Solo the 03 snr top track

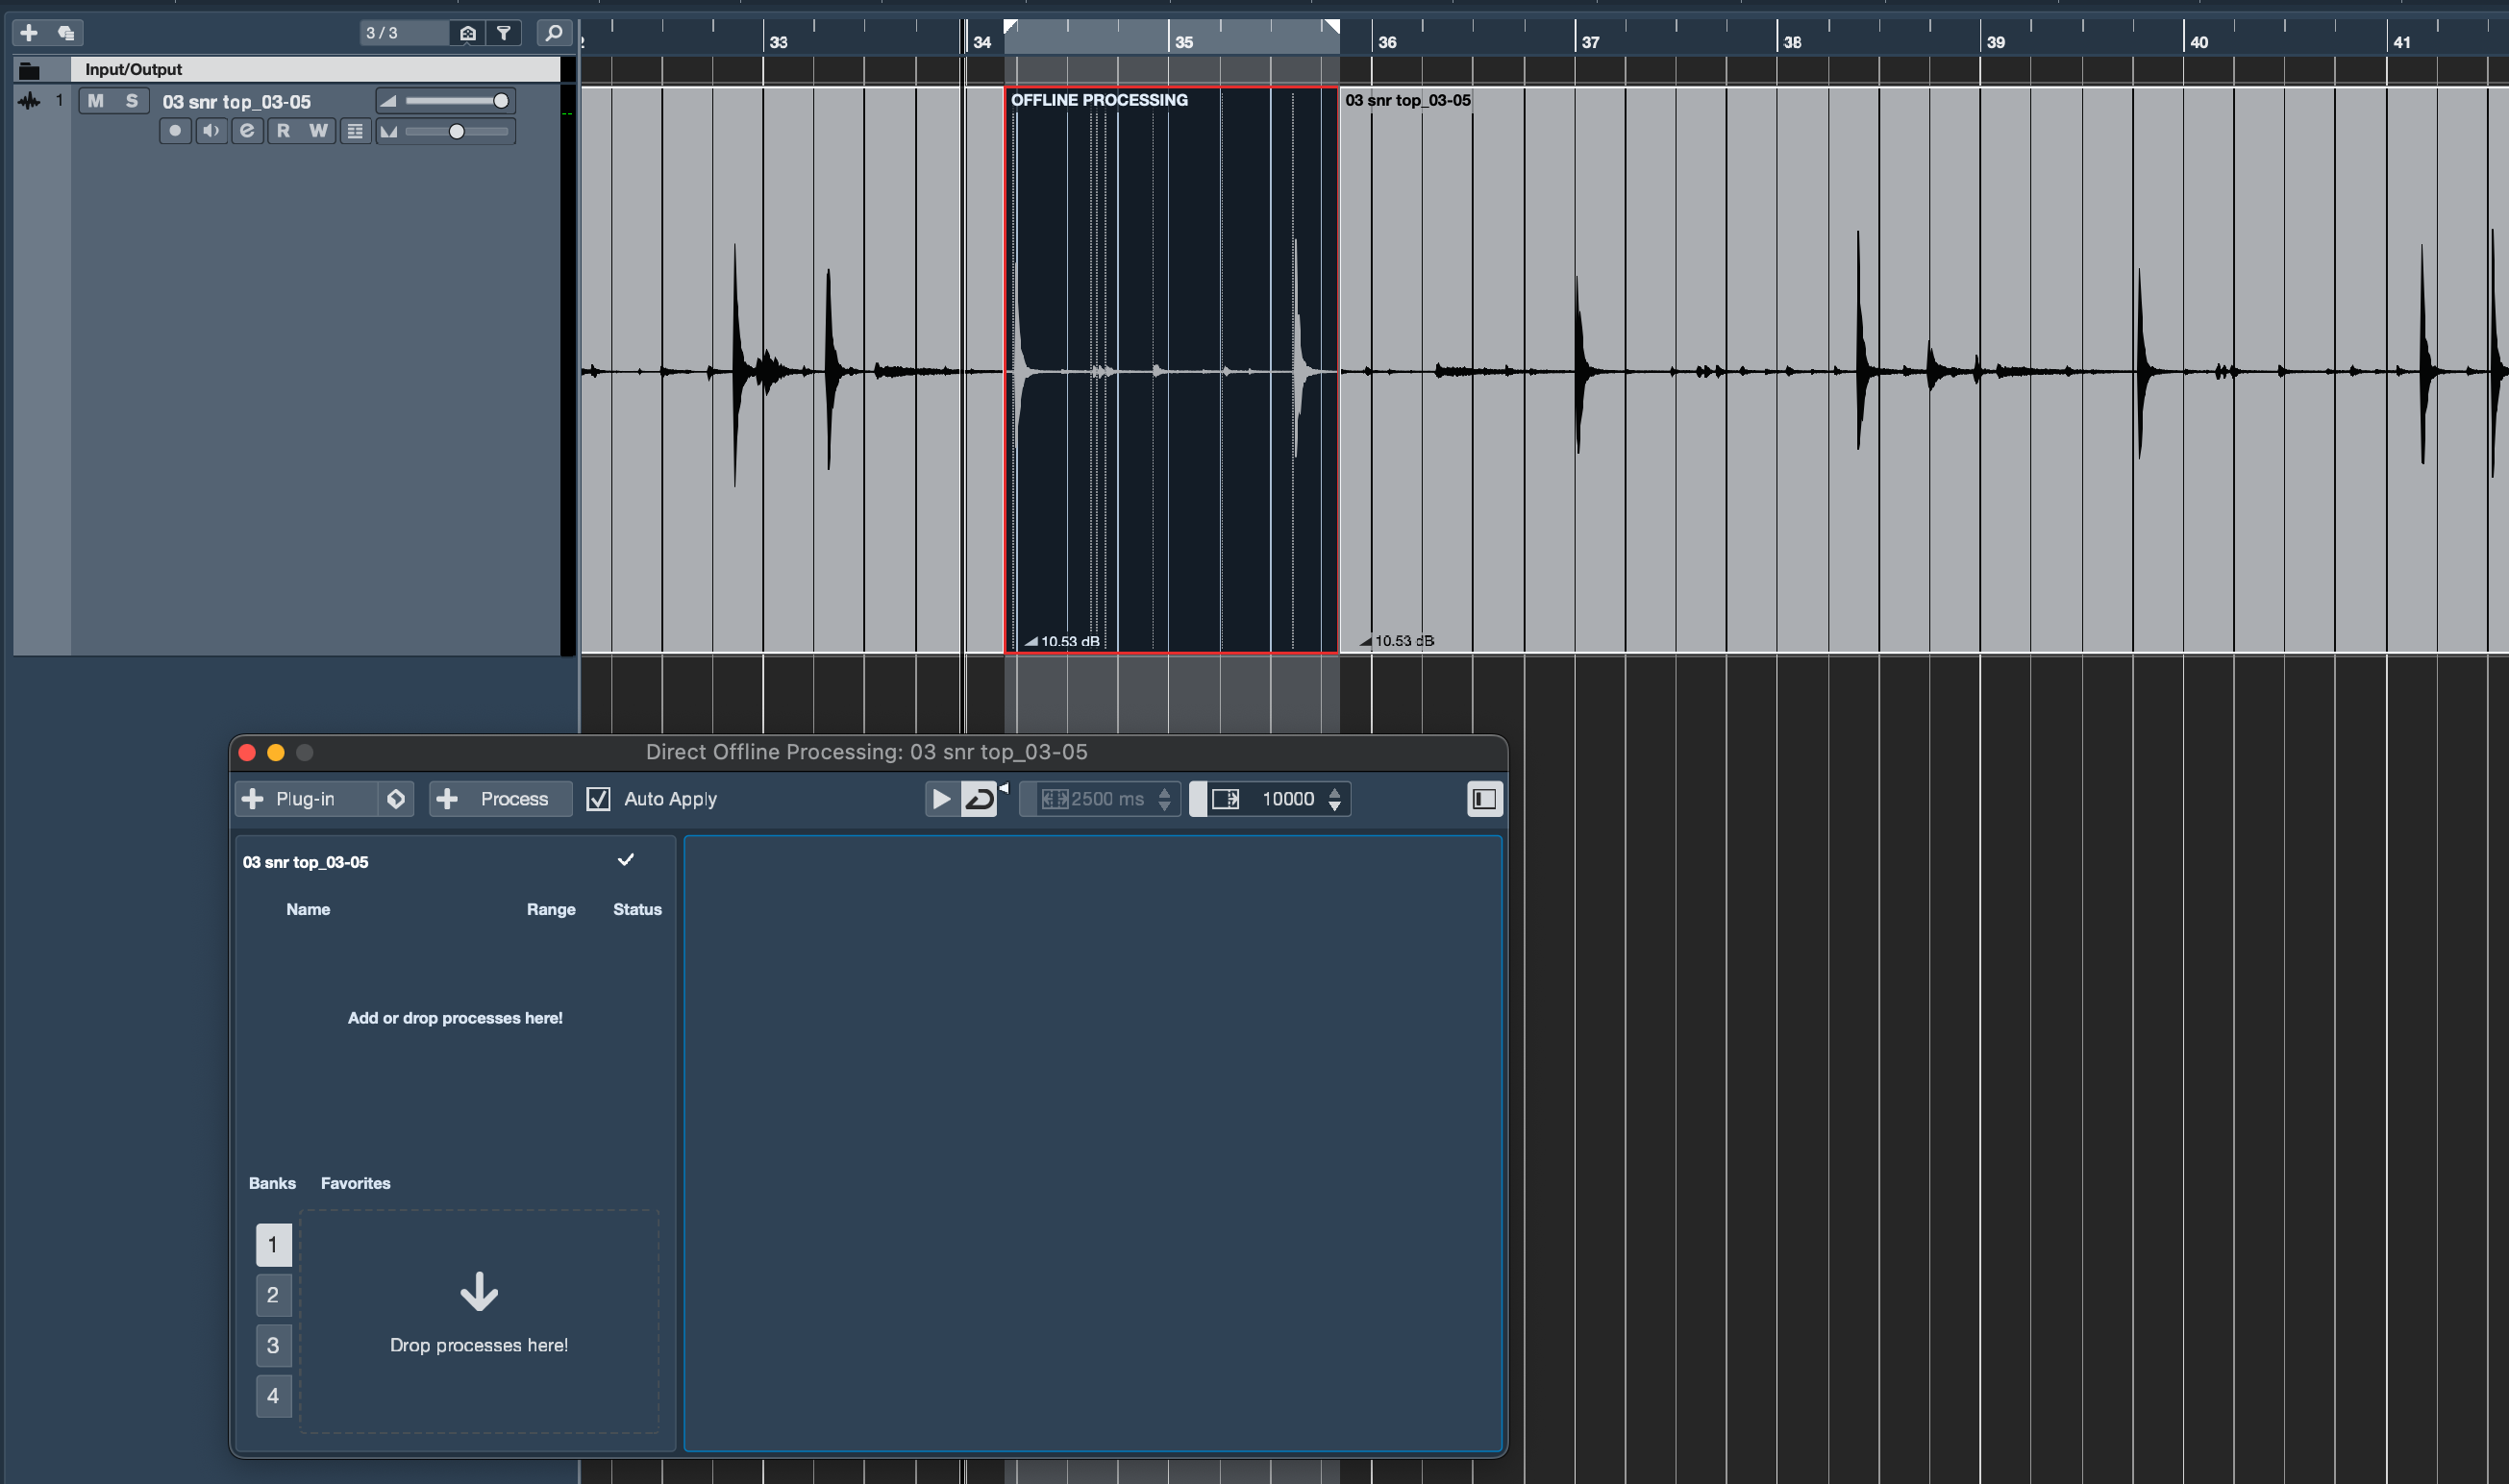(131, 101)
